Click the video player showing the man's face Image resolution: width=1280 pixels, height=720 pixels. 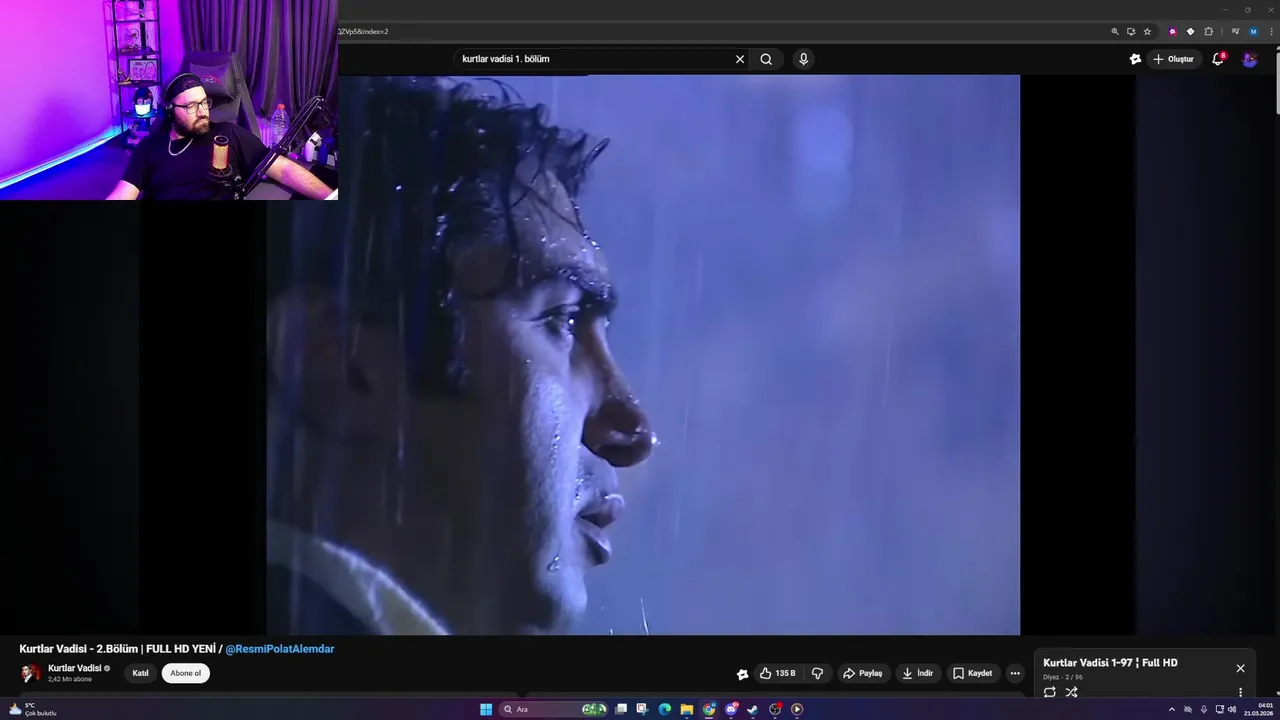tap(643, 355)
